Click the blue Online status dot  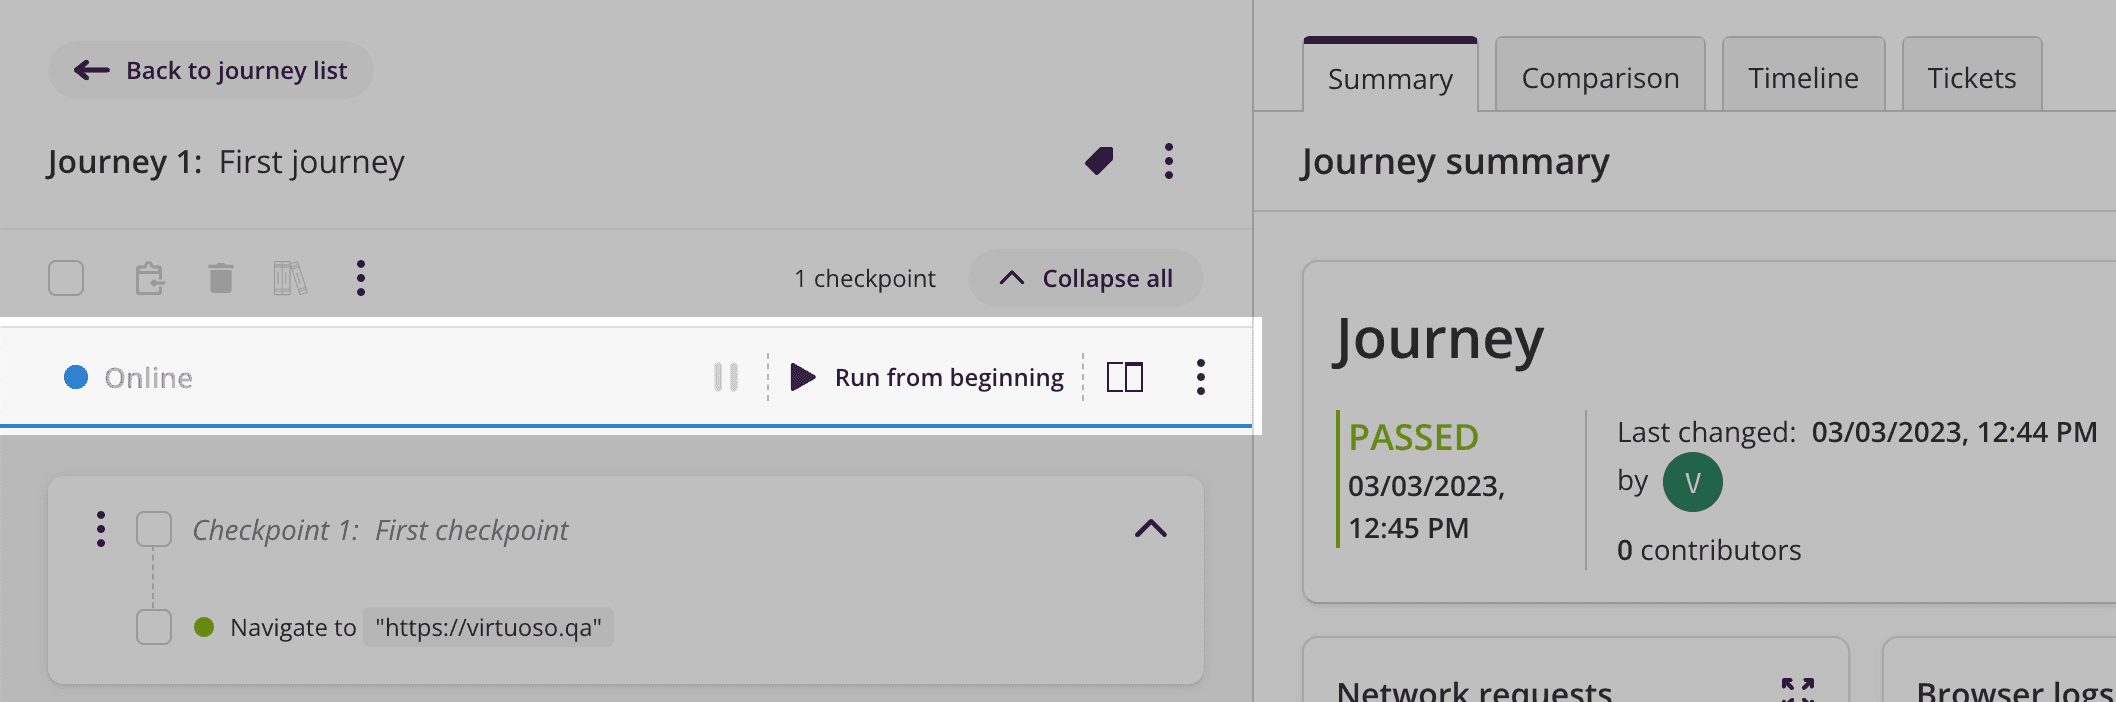coord(75,377)
